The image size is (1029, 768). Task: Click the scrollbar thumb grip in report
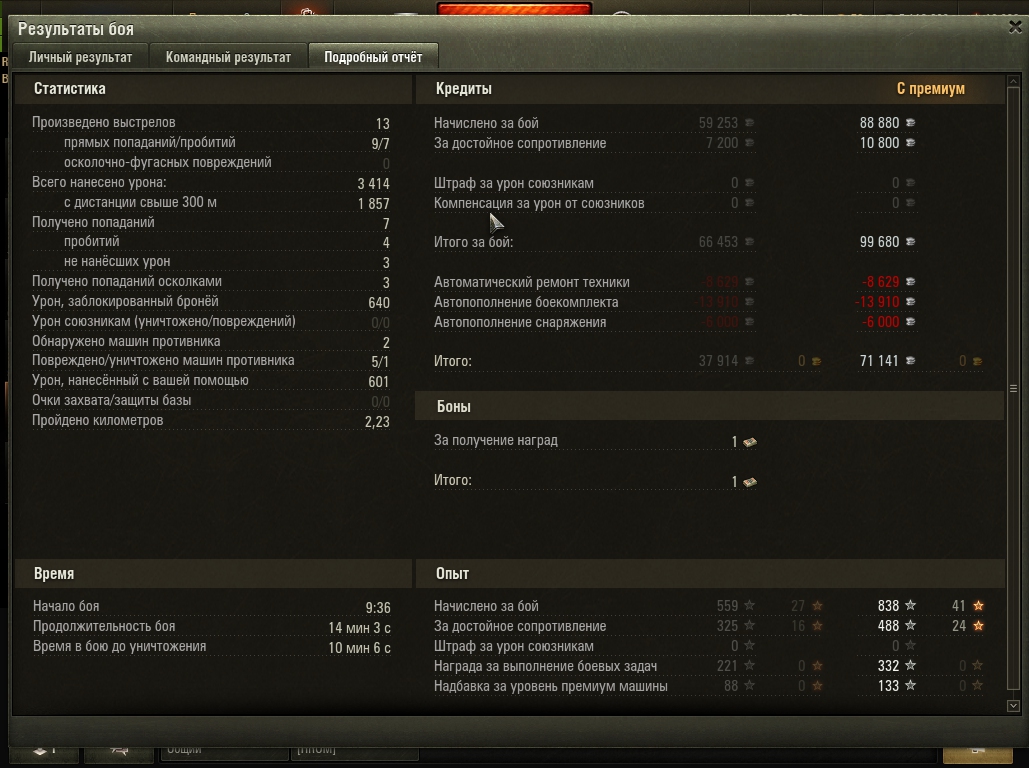pyautogui.click(x=1013, y=389)
